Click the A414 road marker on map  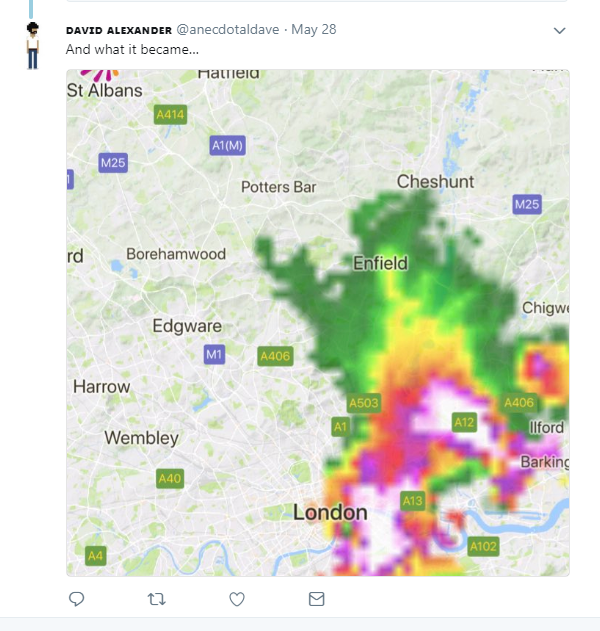171,115
